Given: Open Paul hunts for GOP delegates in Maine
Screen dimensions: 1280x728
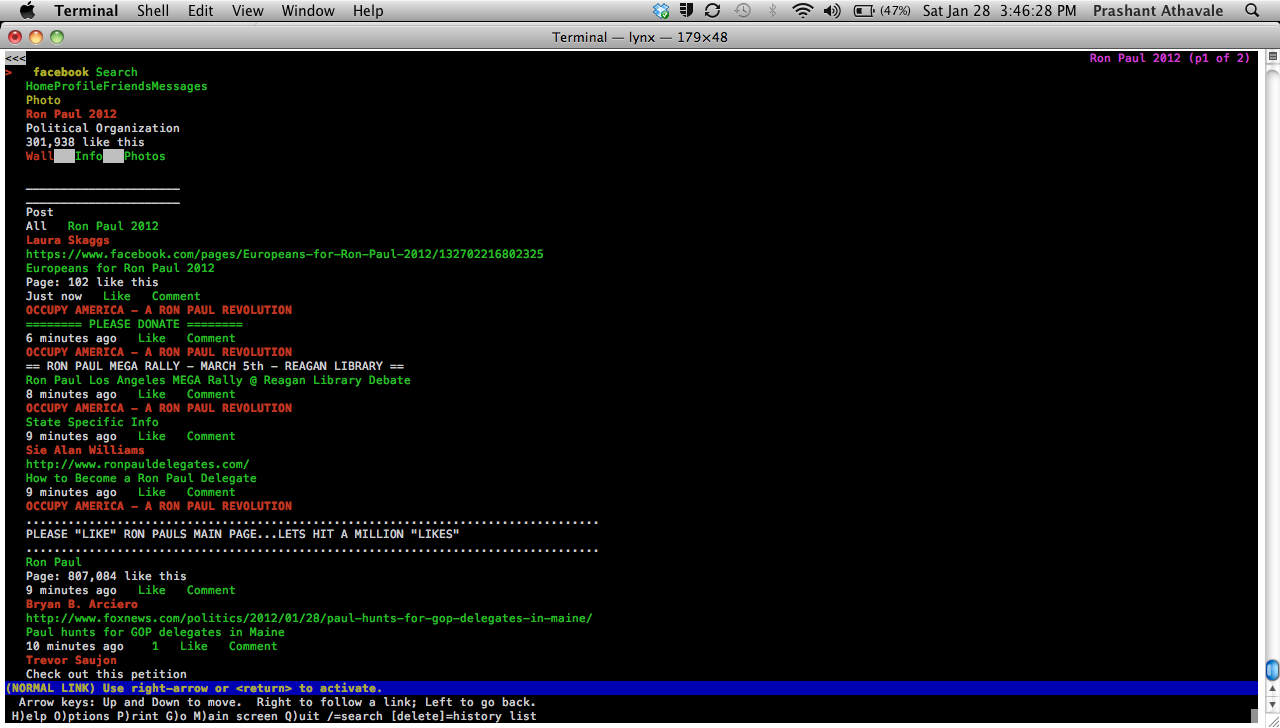Looking at the screenshot, I should (155, 632).
